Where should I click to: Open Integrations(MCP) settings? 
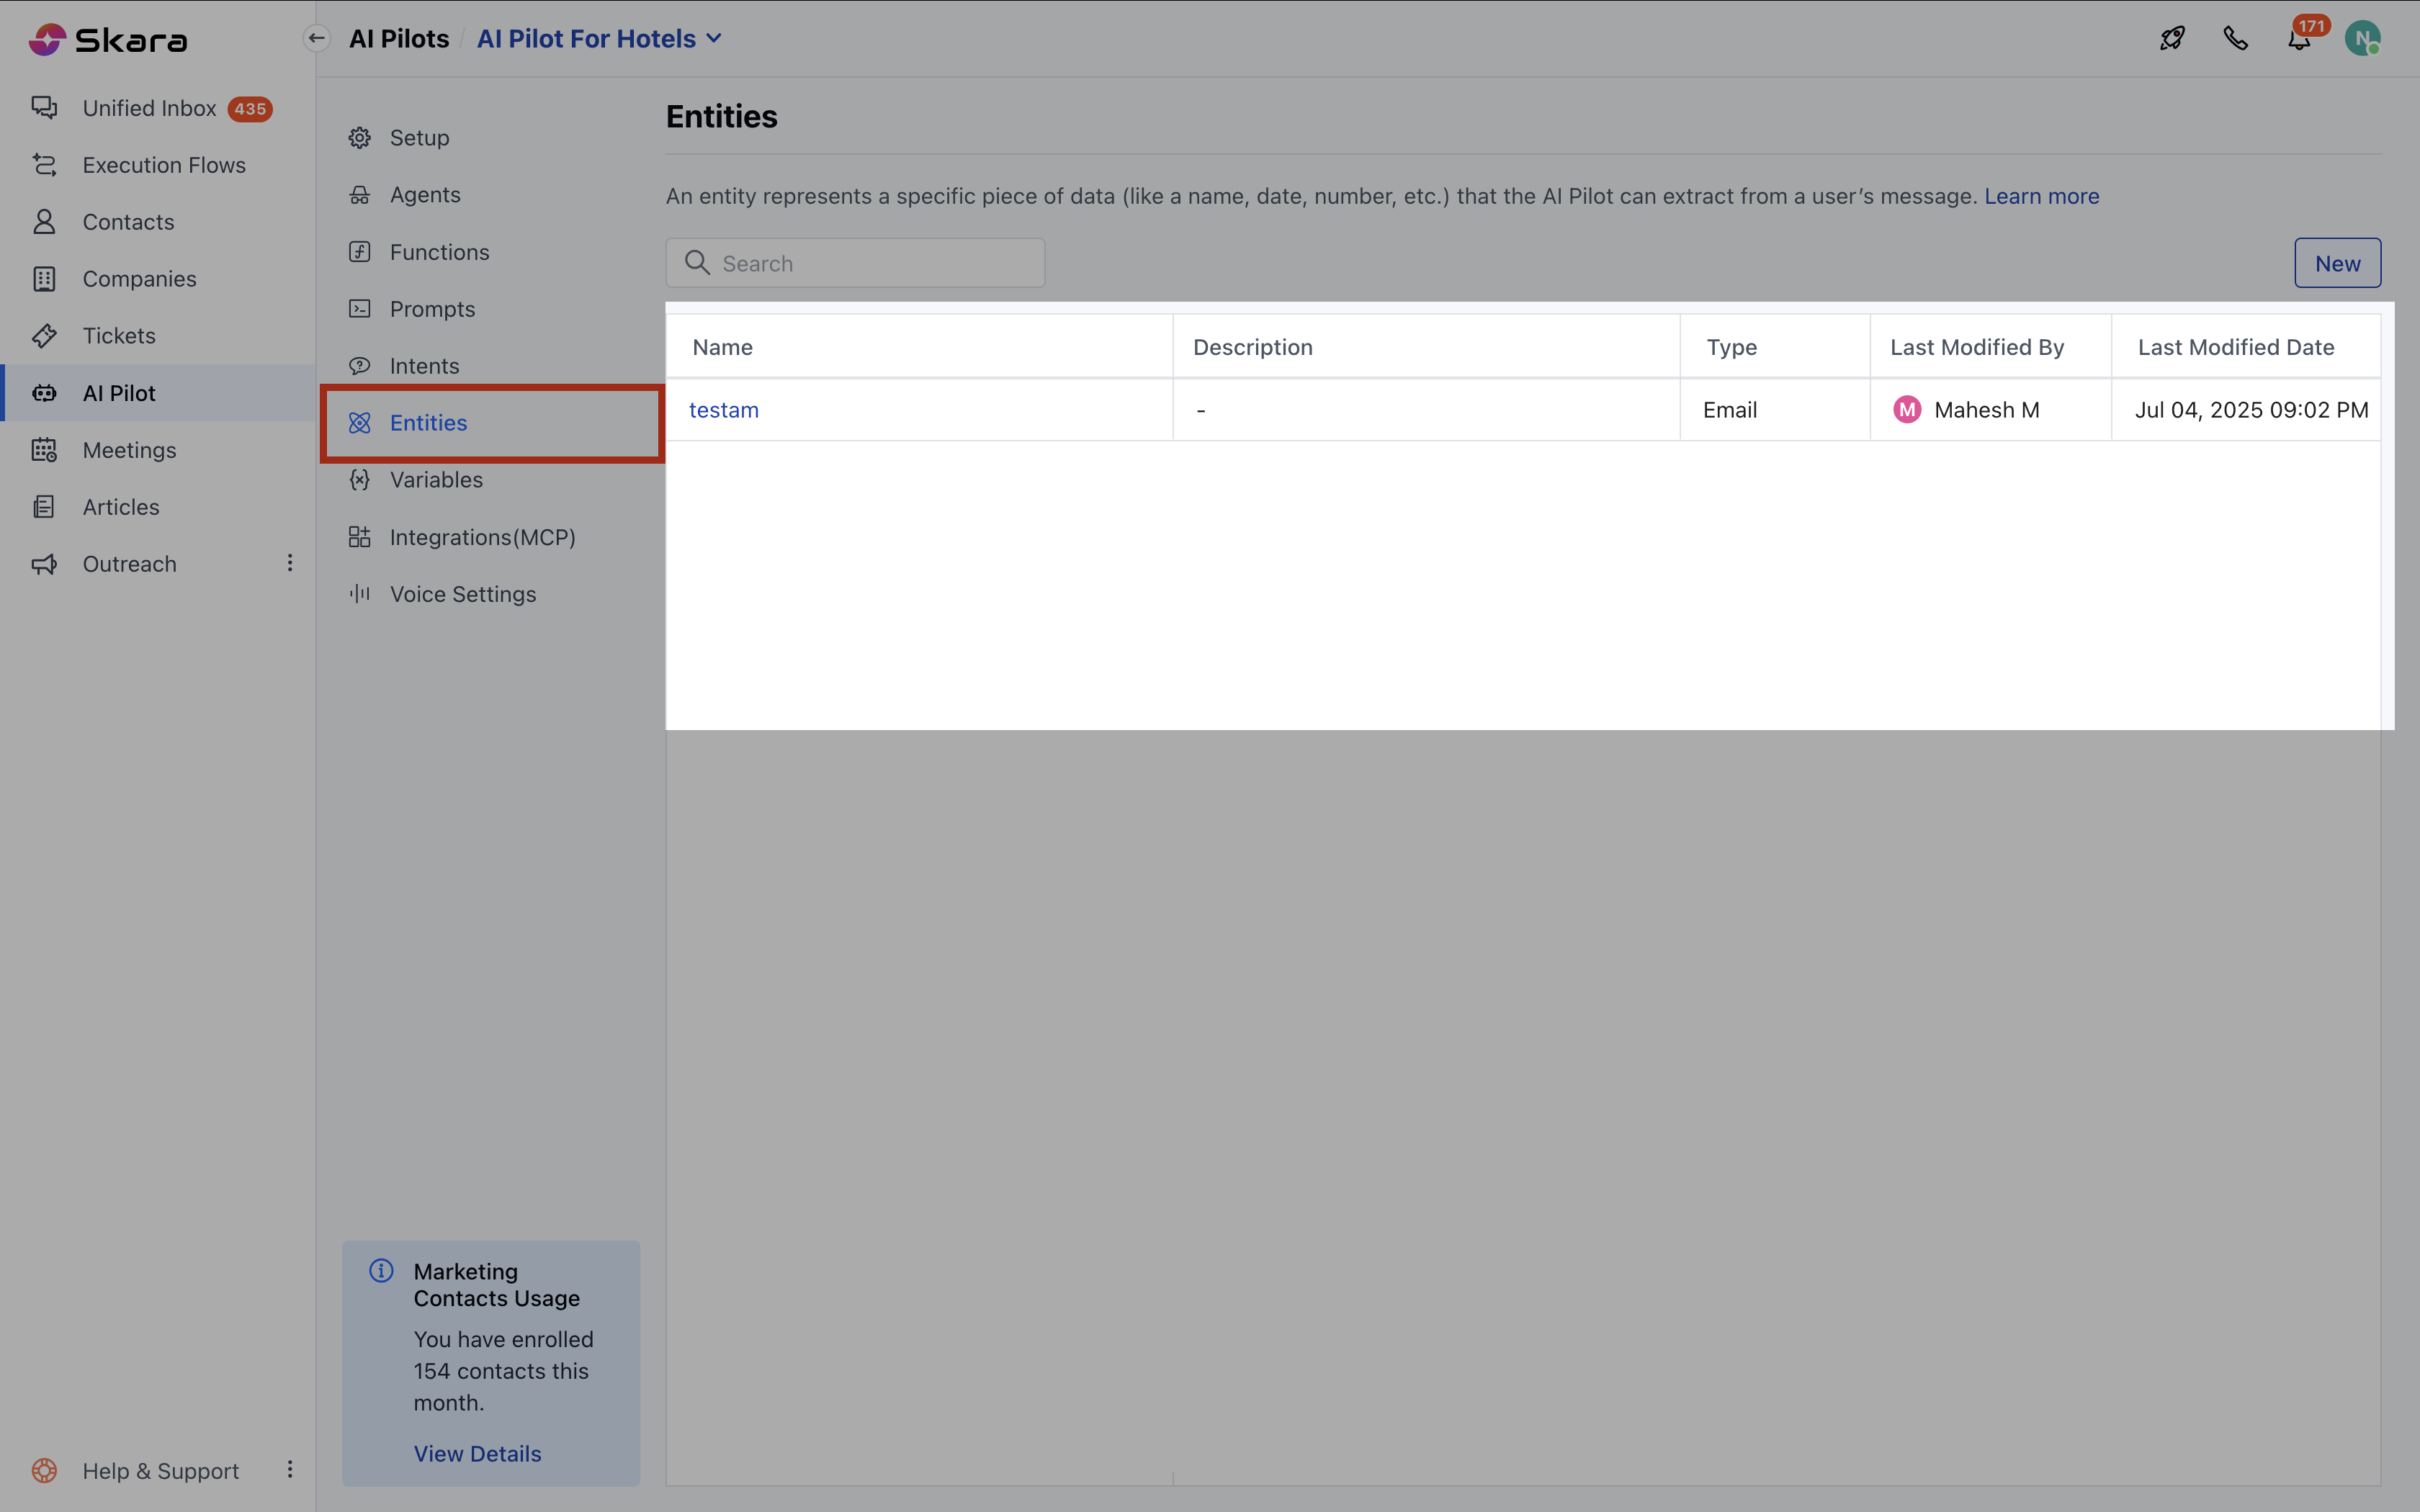click(x=482, y=537)
